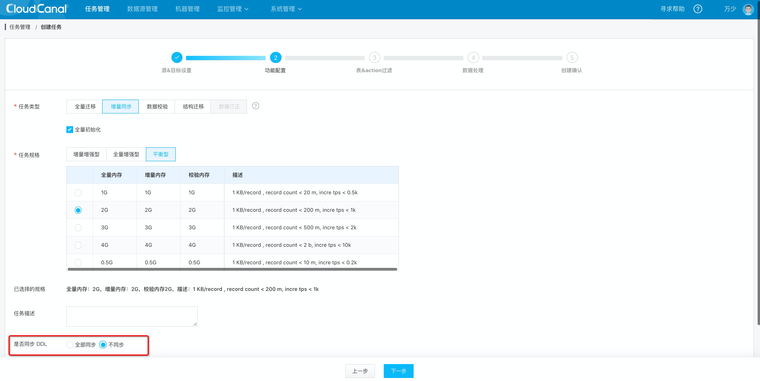Click the step 4 circle in wizard
Image resolution: width=760 pixels, height=381 pixels.
pos(473,57)
